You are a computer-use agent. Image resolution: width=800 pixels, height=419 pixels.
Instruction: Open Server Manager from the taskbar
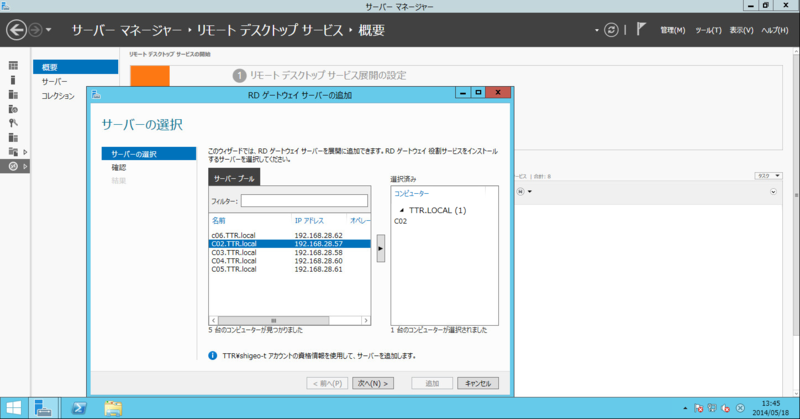43,408
